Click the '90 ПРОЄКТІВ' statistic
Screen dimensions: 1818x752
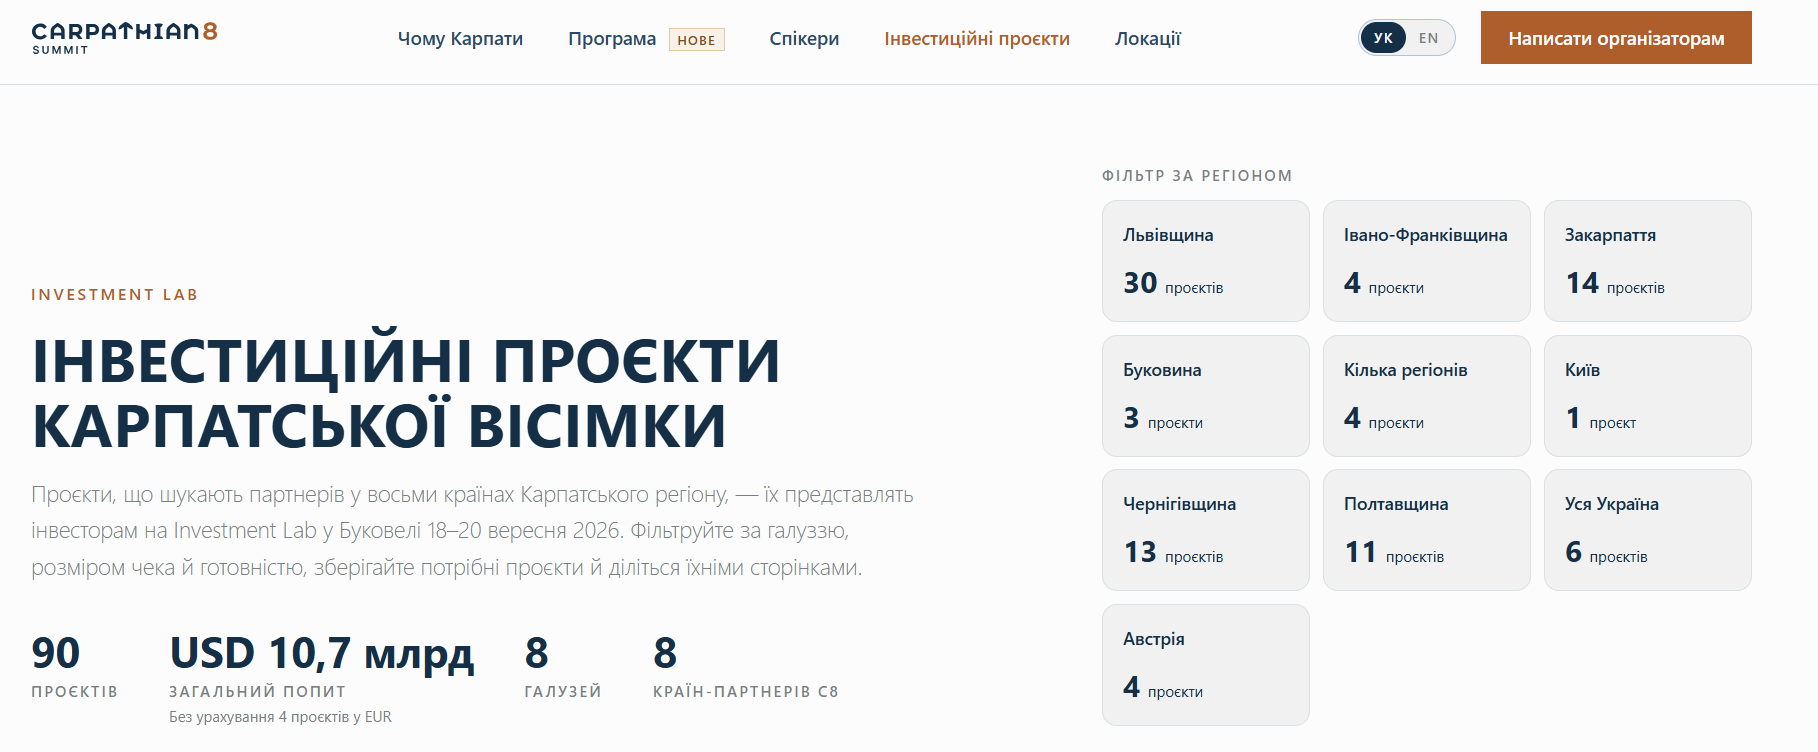(x=74, y=666)
